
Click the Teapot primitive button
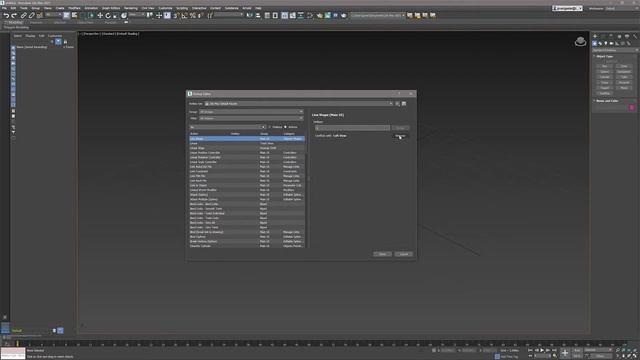604,93
